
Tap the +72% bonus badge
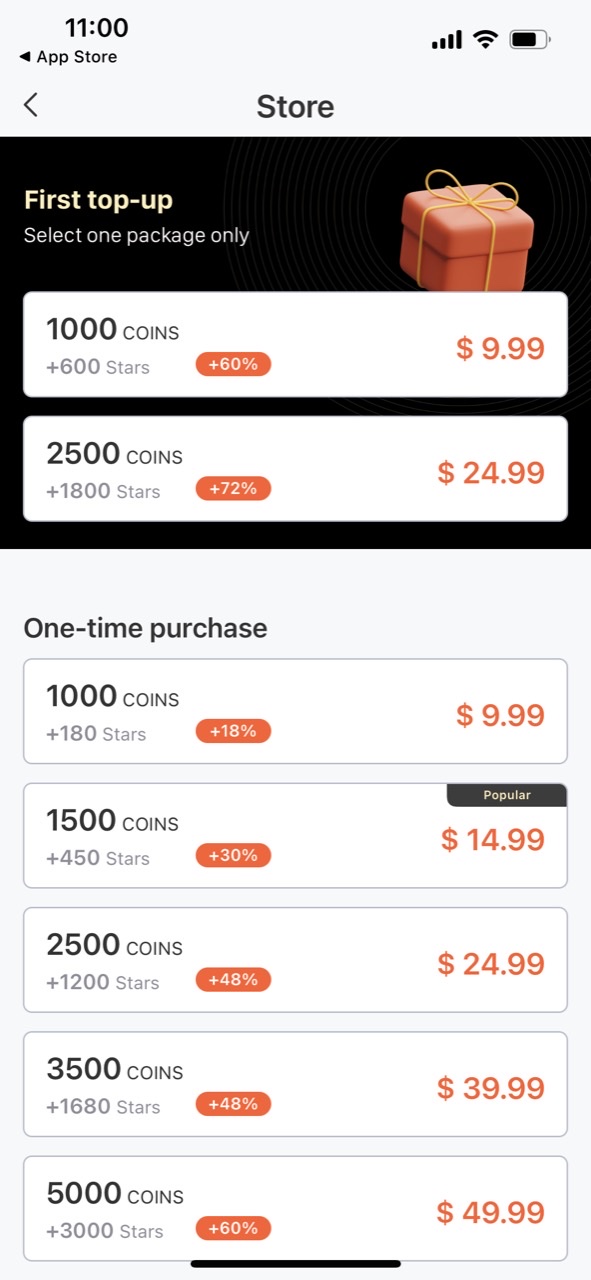[233, 489]
